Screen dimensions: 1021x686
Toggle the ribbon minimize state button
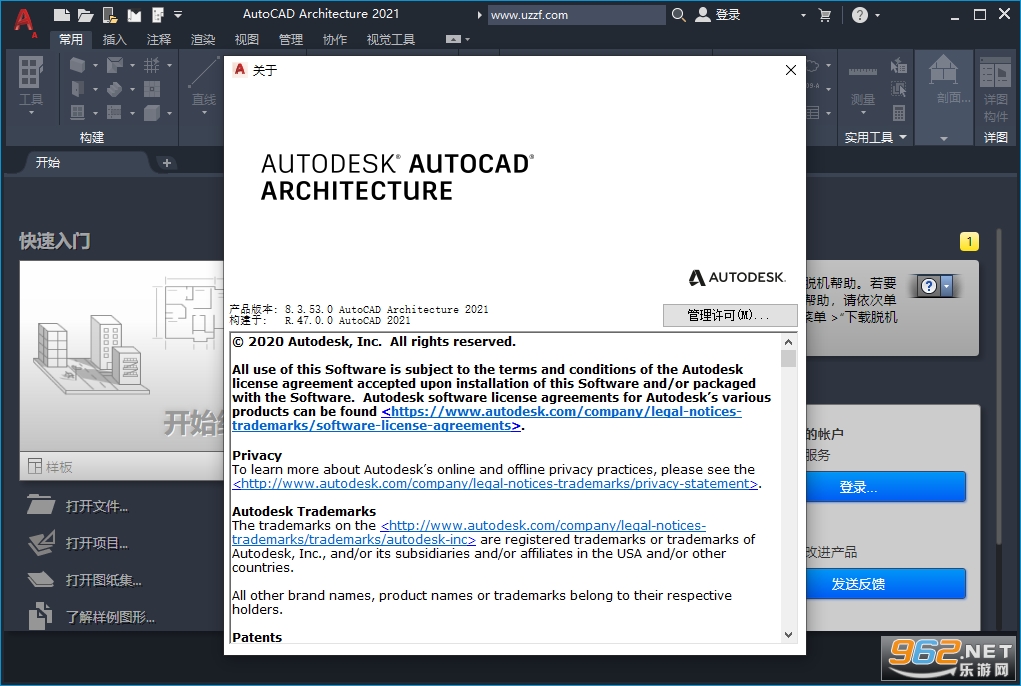pos(453,39)
